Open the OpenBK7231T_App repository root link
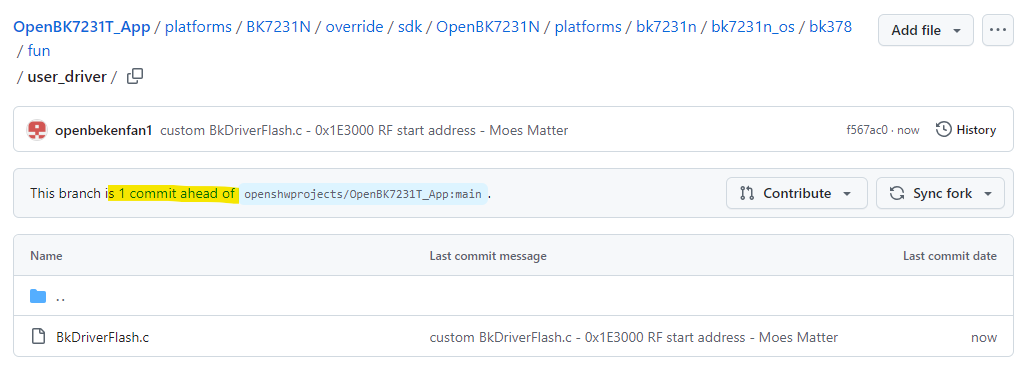The height and width of the screenshot is (383, 1028). pos(82,27)
